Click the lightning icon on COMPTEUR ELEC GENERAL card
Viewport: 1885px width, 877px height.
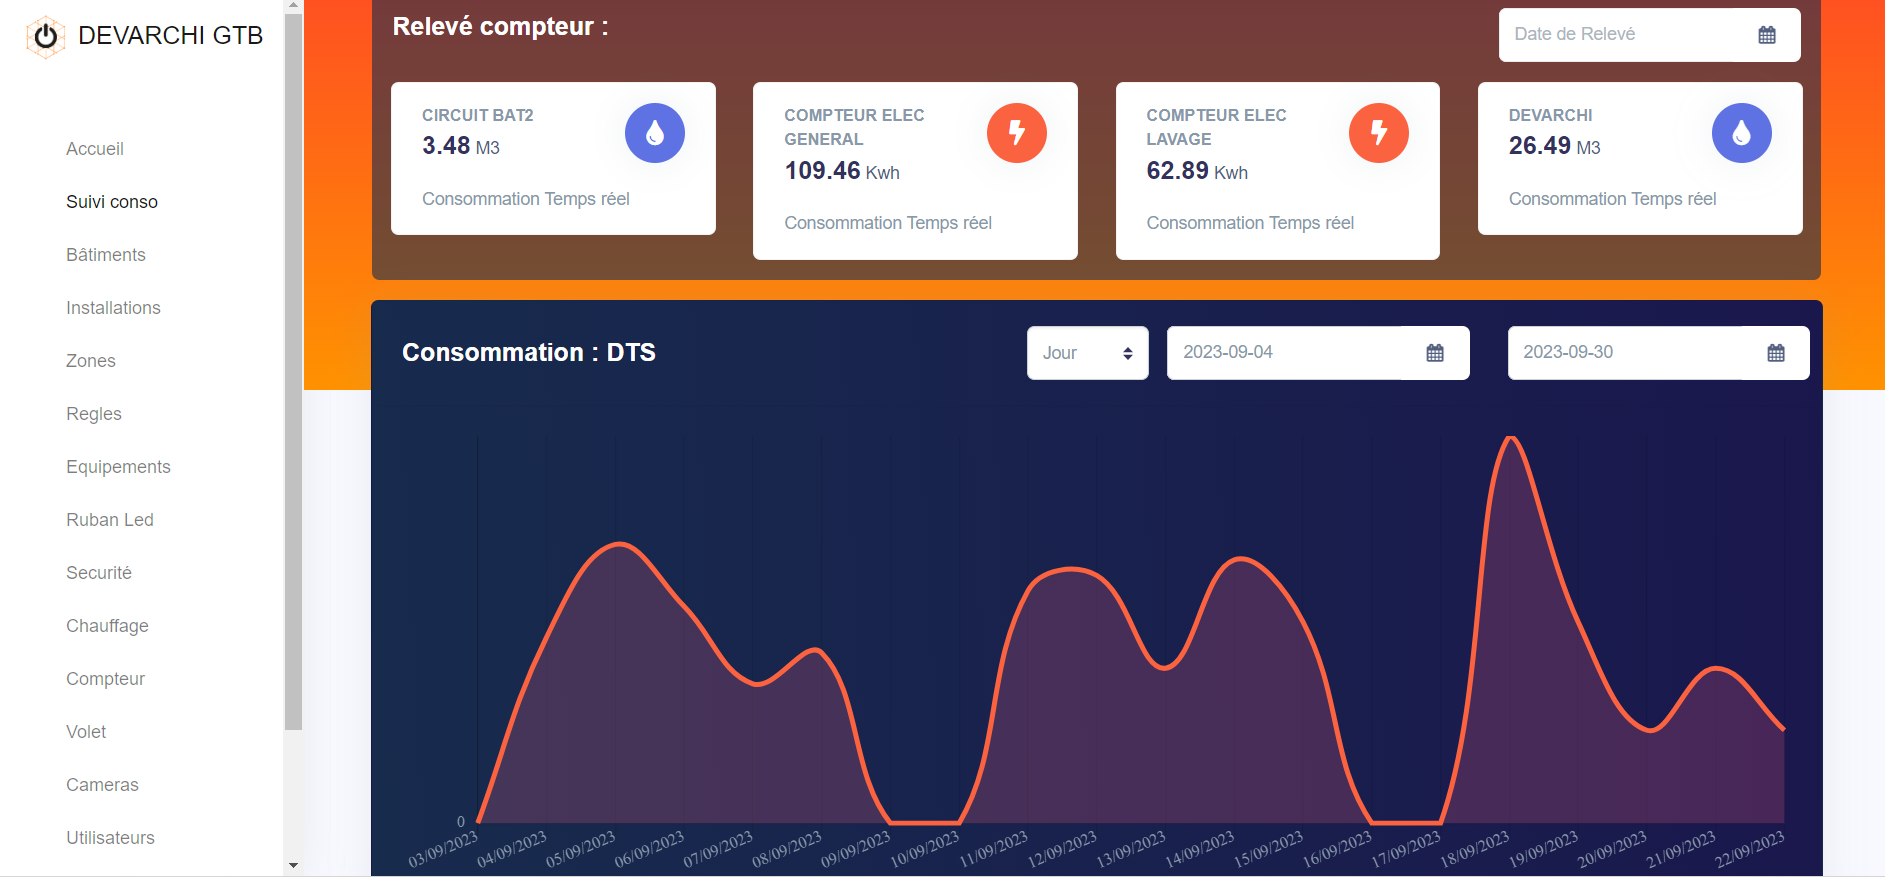pos(1016,133)
